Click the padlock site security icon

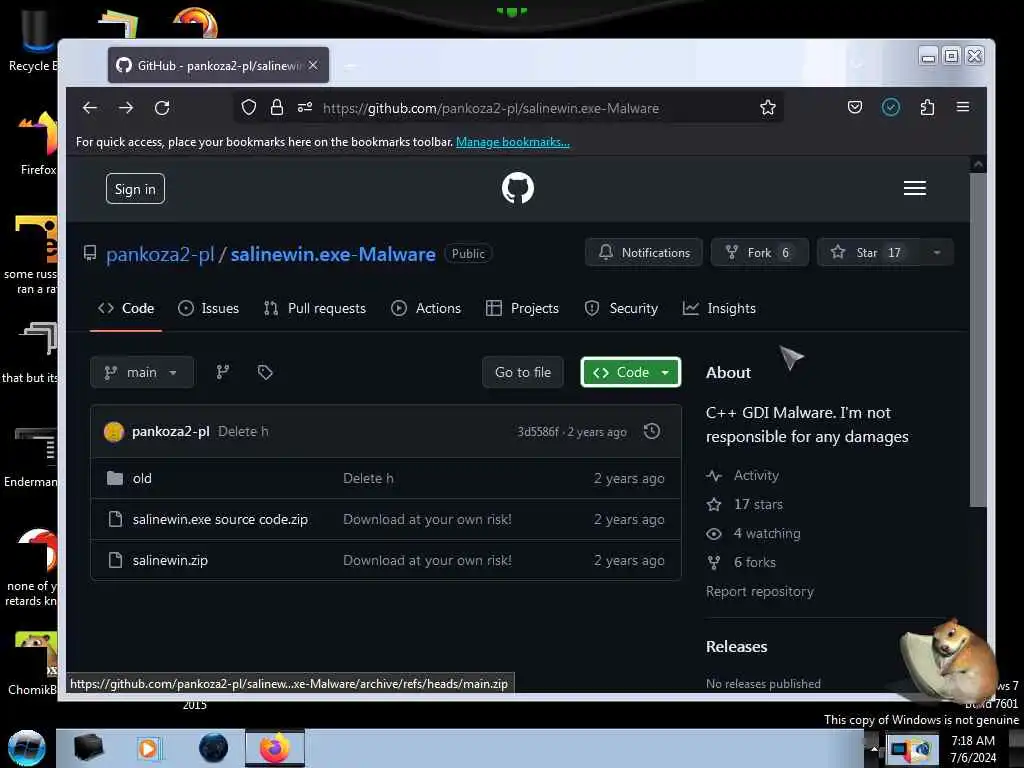(277, 108)
